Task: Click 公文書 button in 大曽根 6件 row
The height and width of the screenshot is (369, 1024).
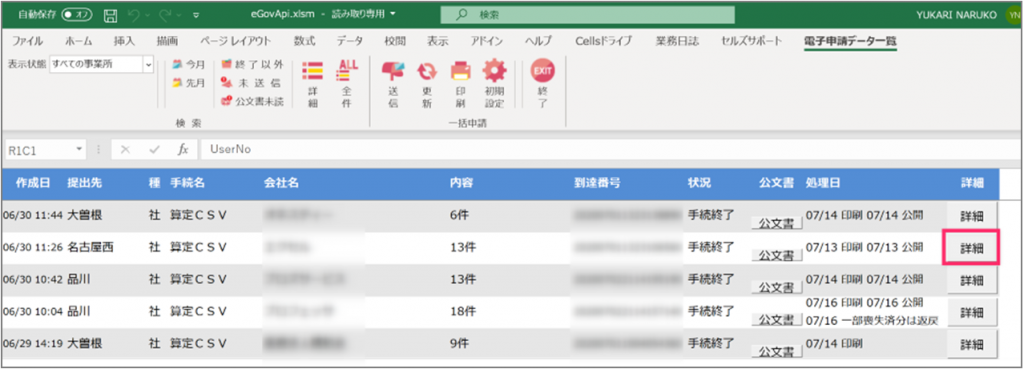Action: click(776, 223)
